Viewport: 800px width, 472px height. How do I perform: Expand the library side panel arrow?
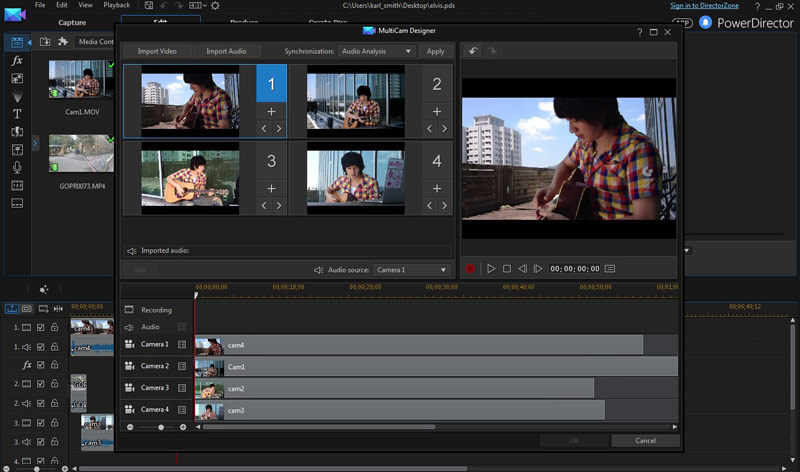click(35, 143)
